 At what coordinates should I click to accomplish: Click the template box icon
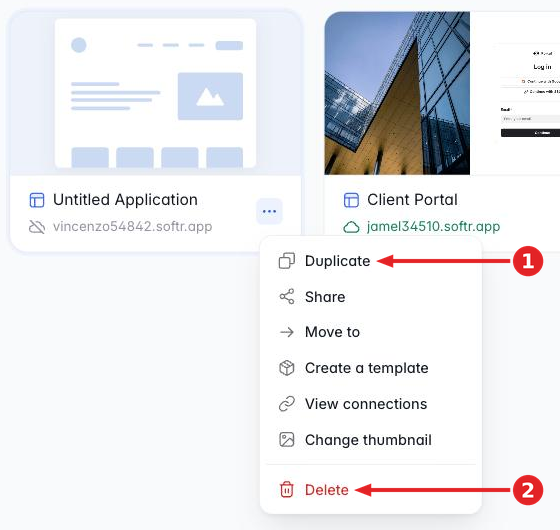[x=286, y=368]
